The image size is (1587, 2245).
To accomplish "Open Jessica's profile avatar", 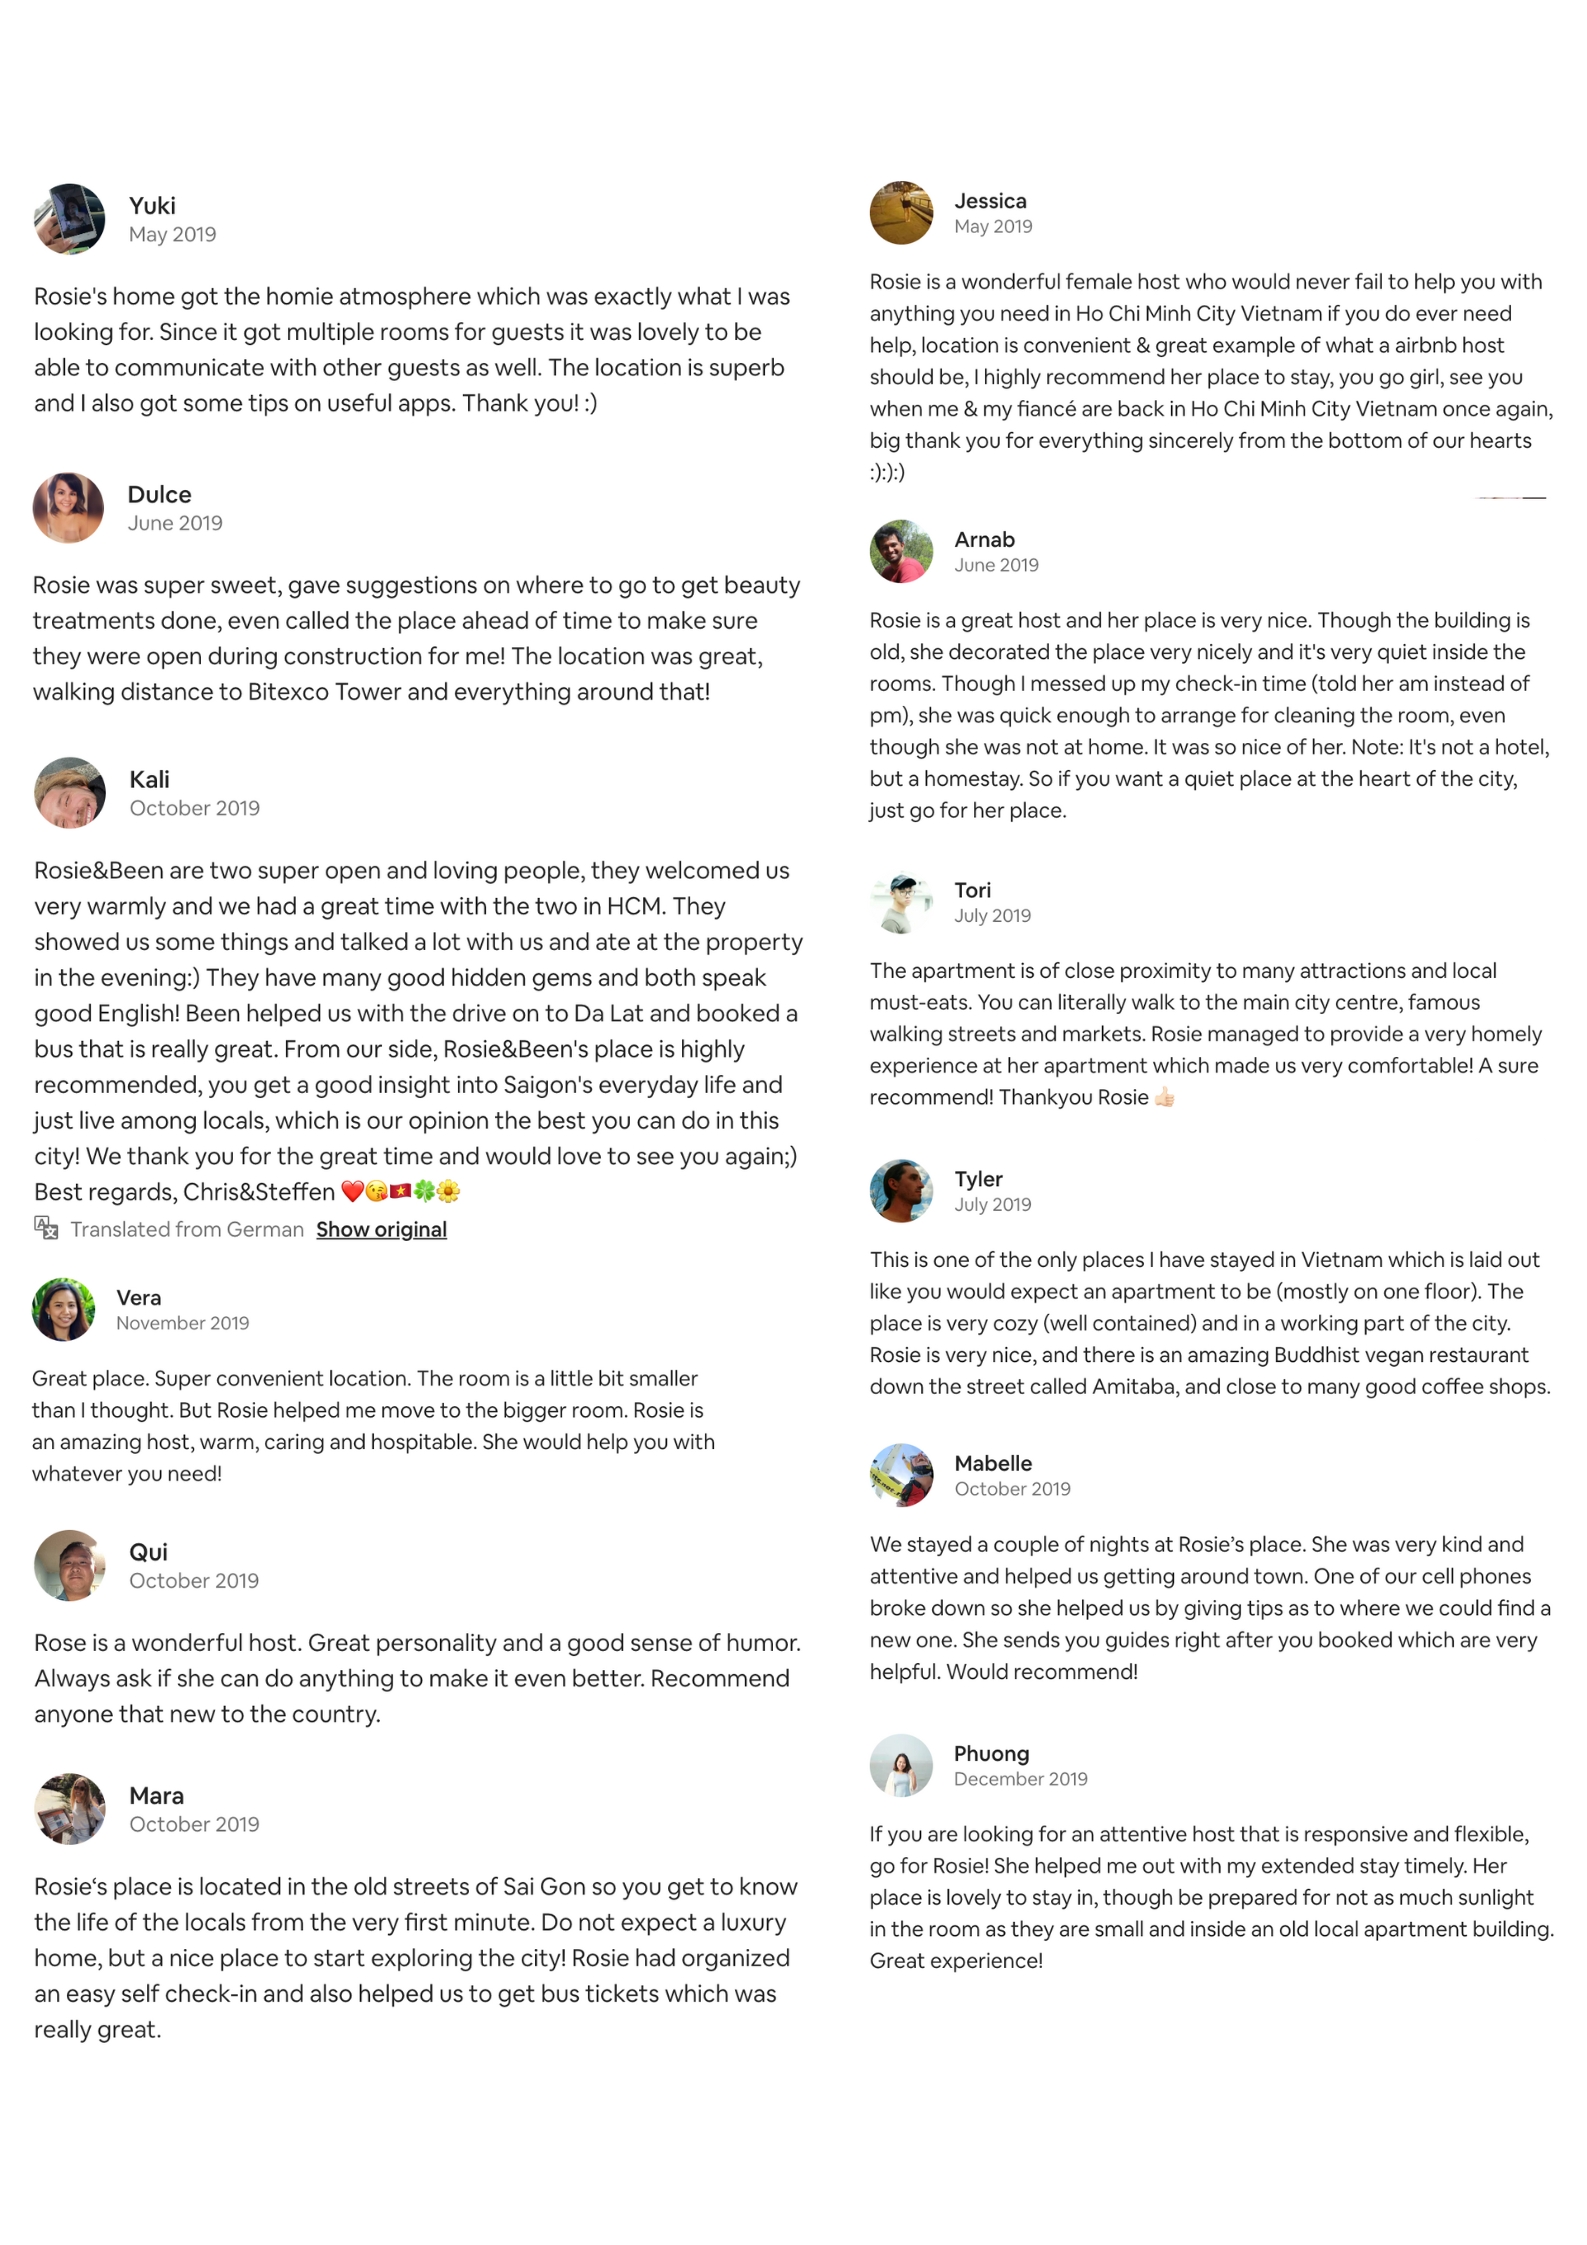I will 901,213.
